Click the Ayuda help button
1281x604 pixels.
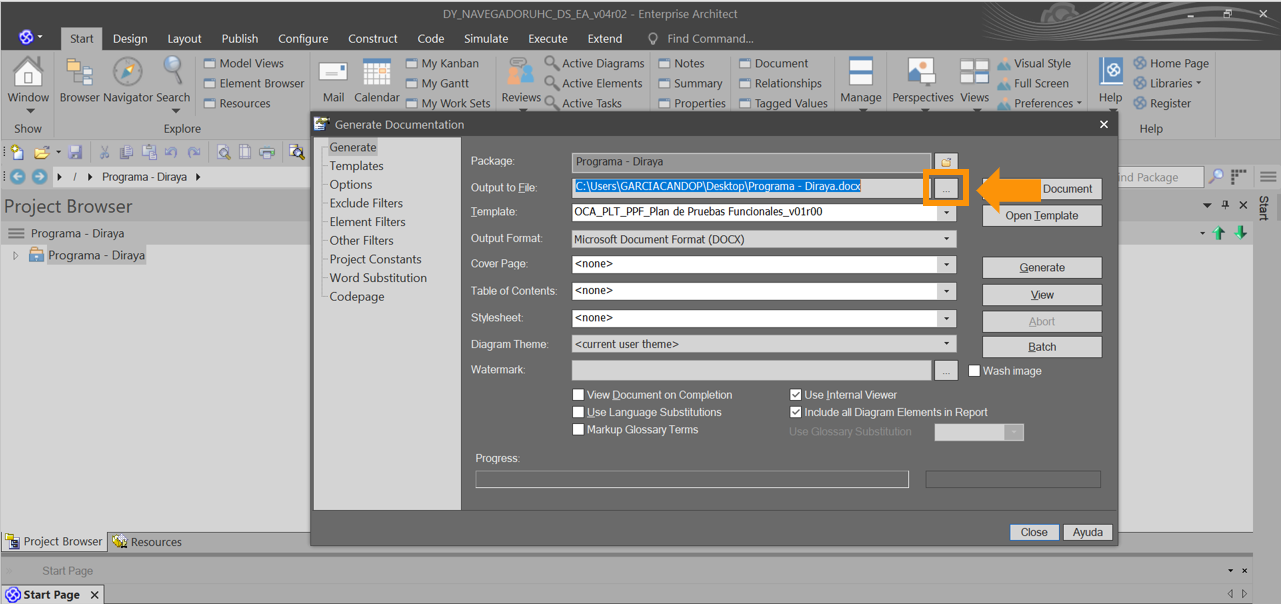(1088, 533)
